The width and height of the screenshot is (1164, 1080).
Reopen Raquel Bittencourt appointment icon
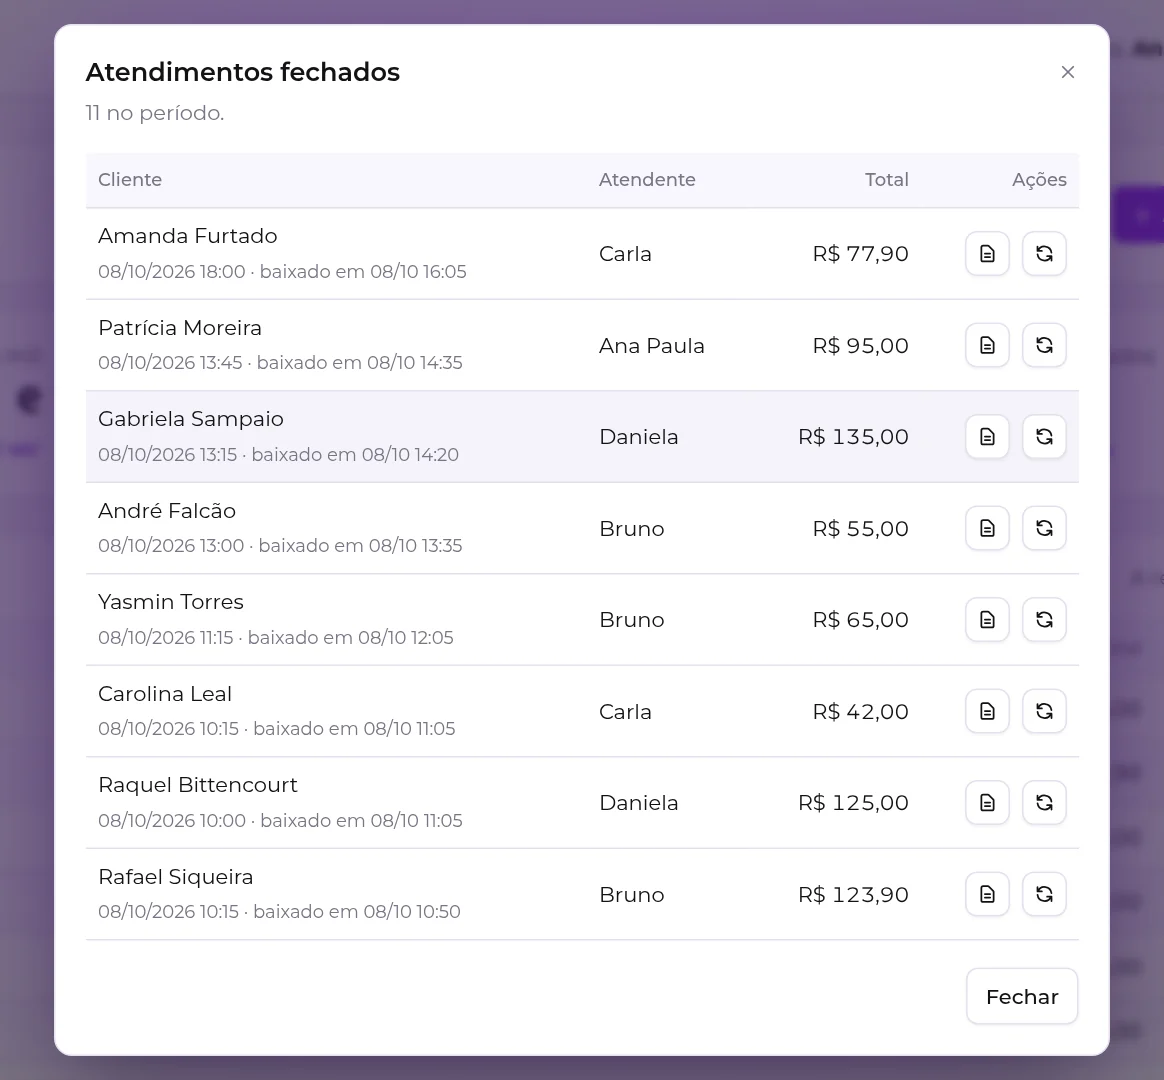[x=1044, y=802]
